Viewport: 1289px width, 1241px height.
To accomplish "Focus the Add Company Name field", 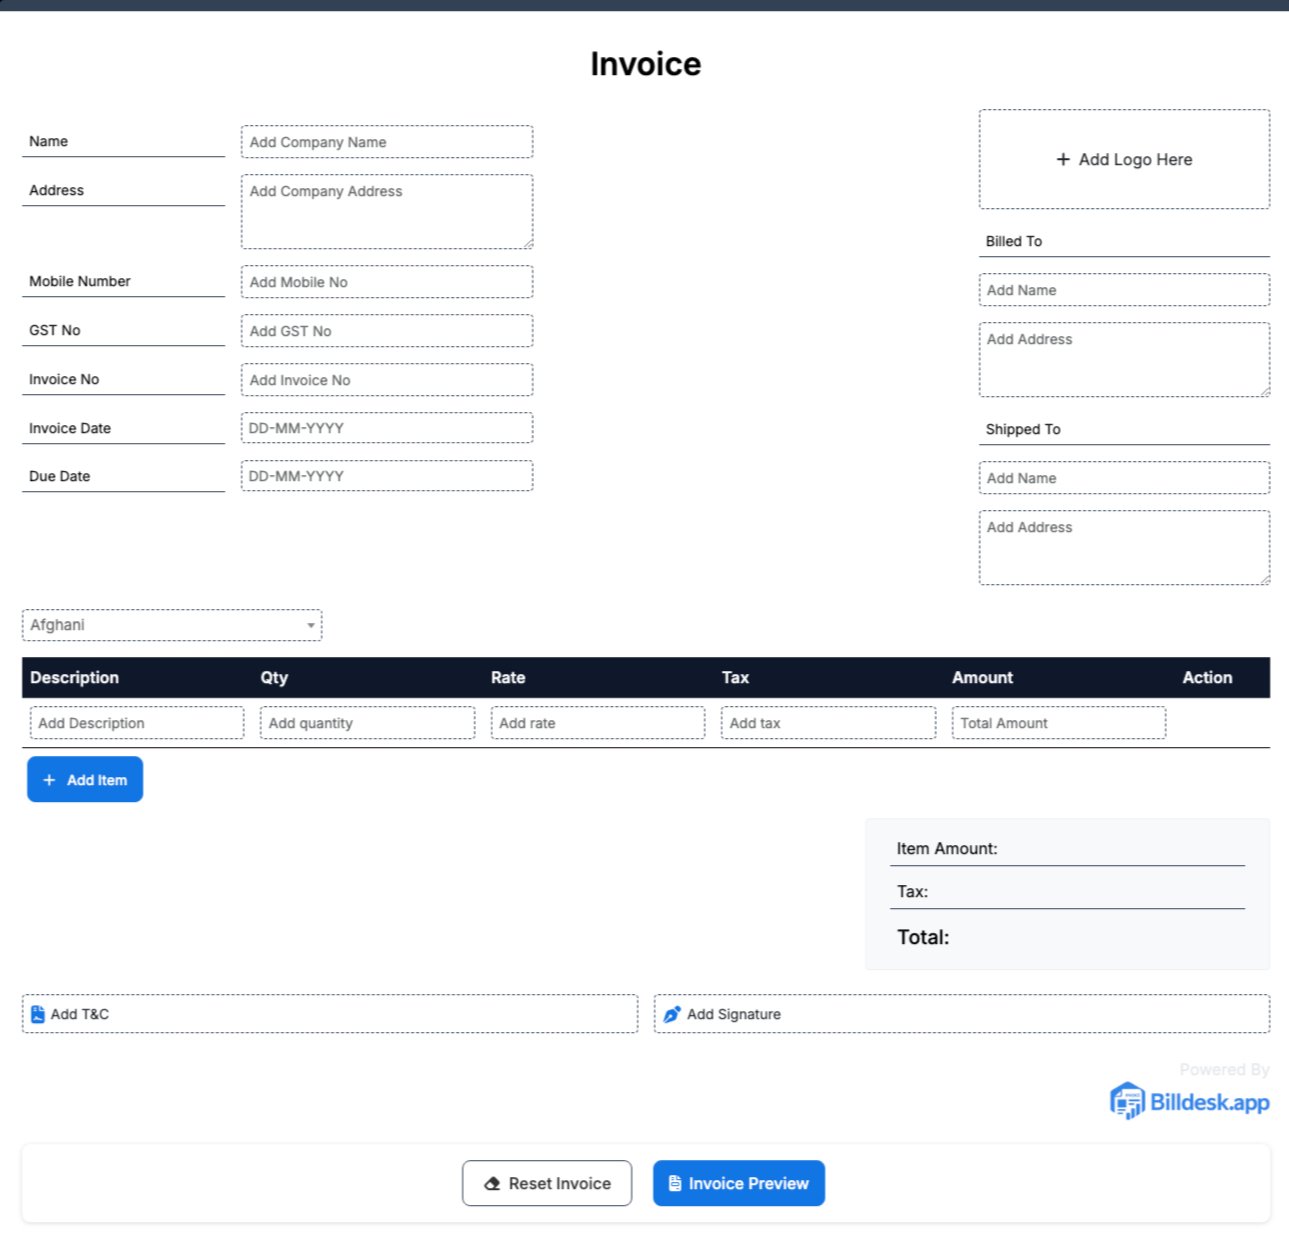I will click(387, 142).
